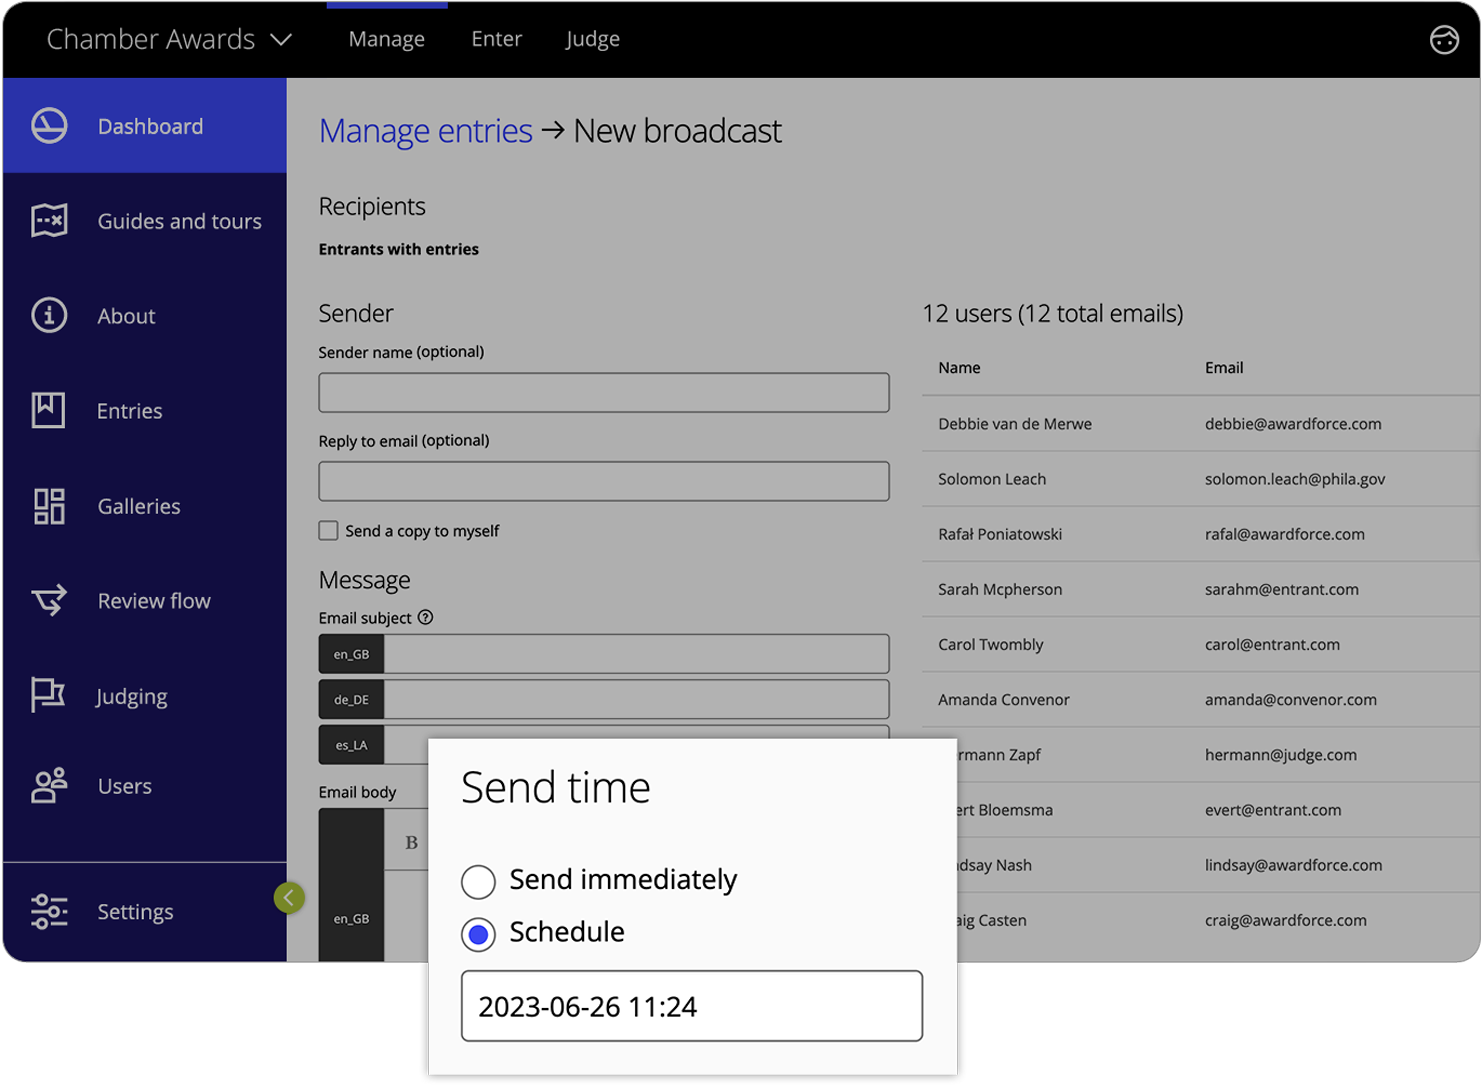Click the scheduled date field
1482x1088 pixels.
pos(691,1006)
